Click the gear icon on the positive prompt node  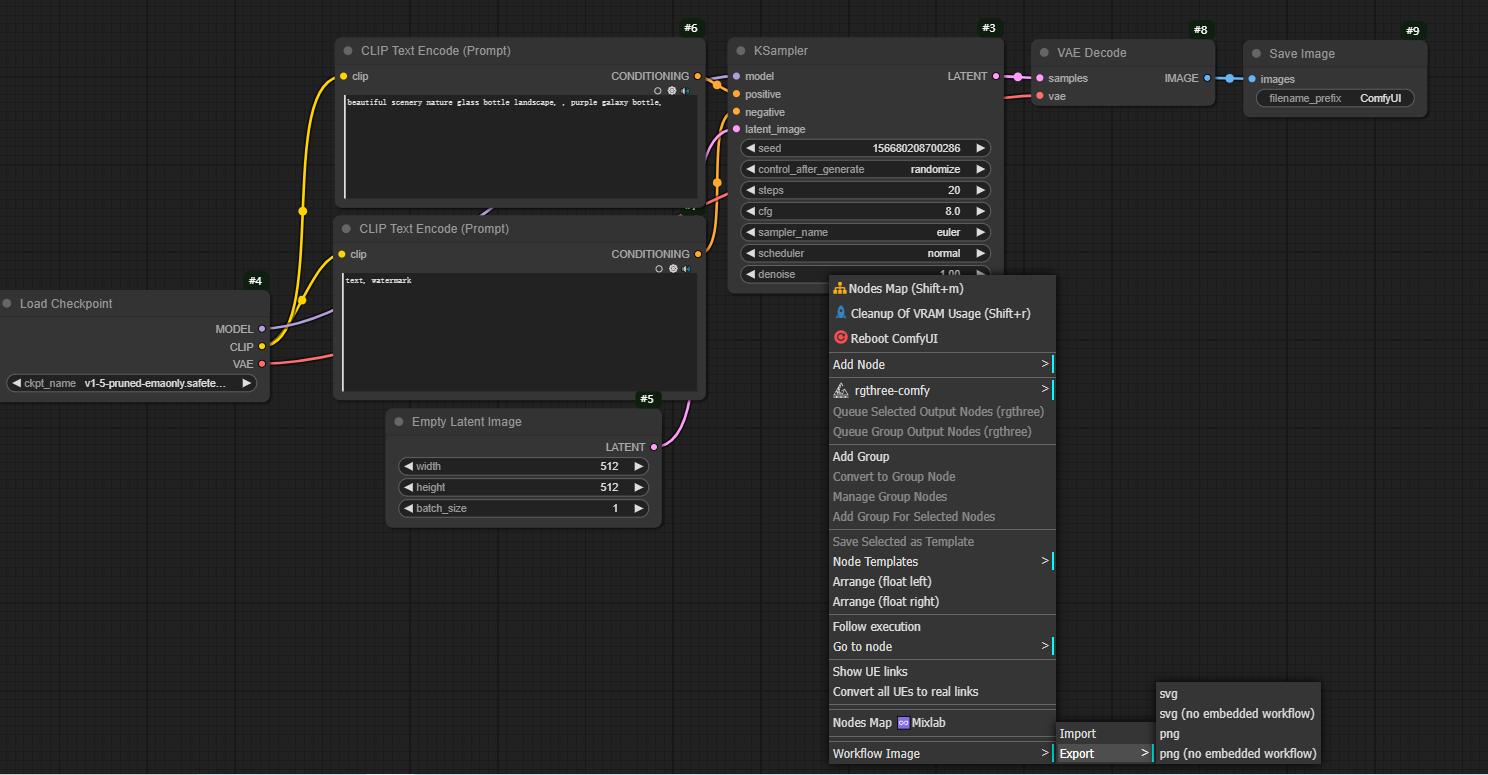click(x=672, y=90)
